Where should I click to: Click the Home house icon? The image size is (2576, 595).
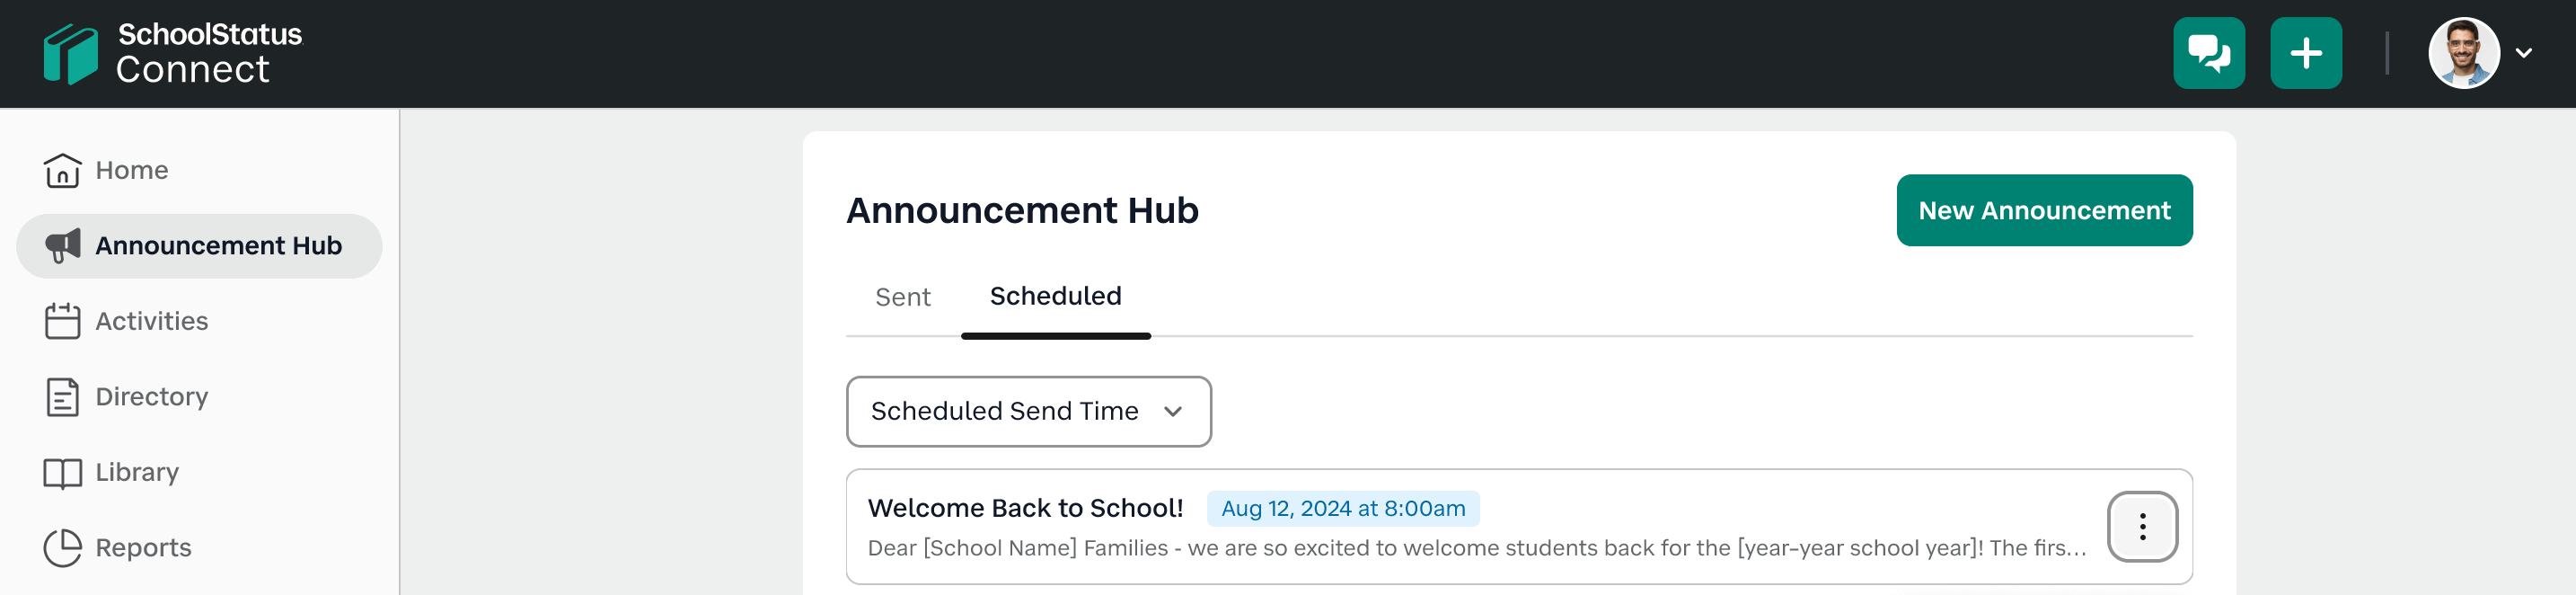[62, 170]
